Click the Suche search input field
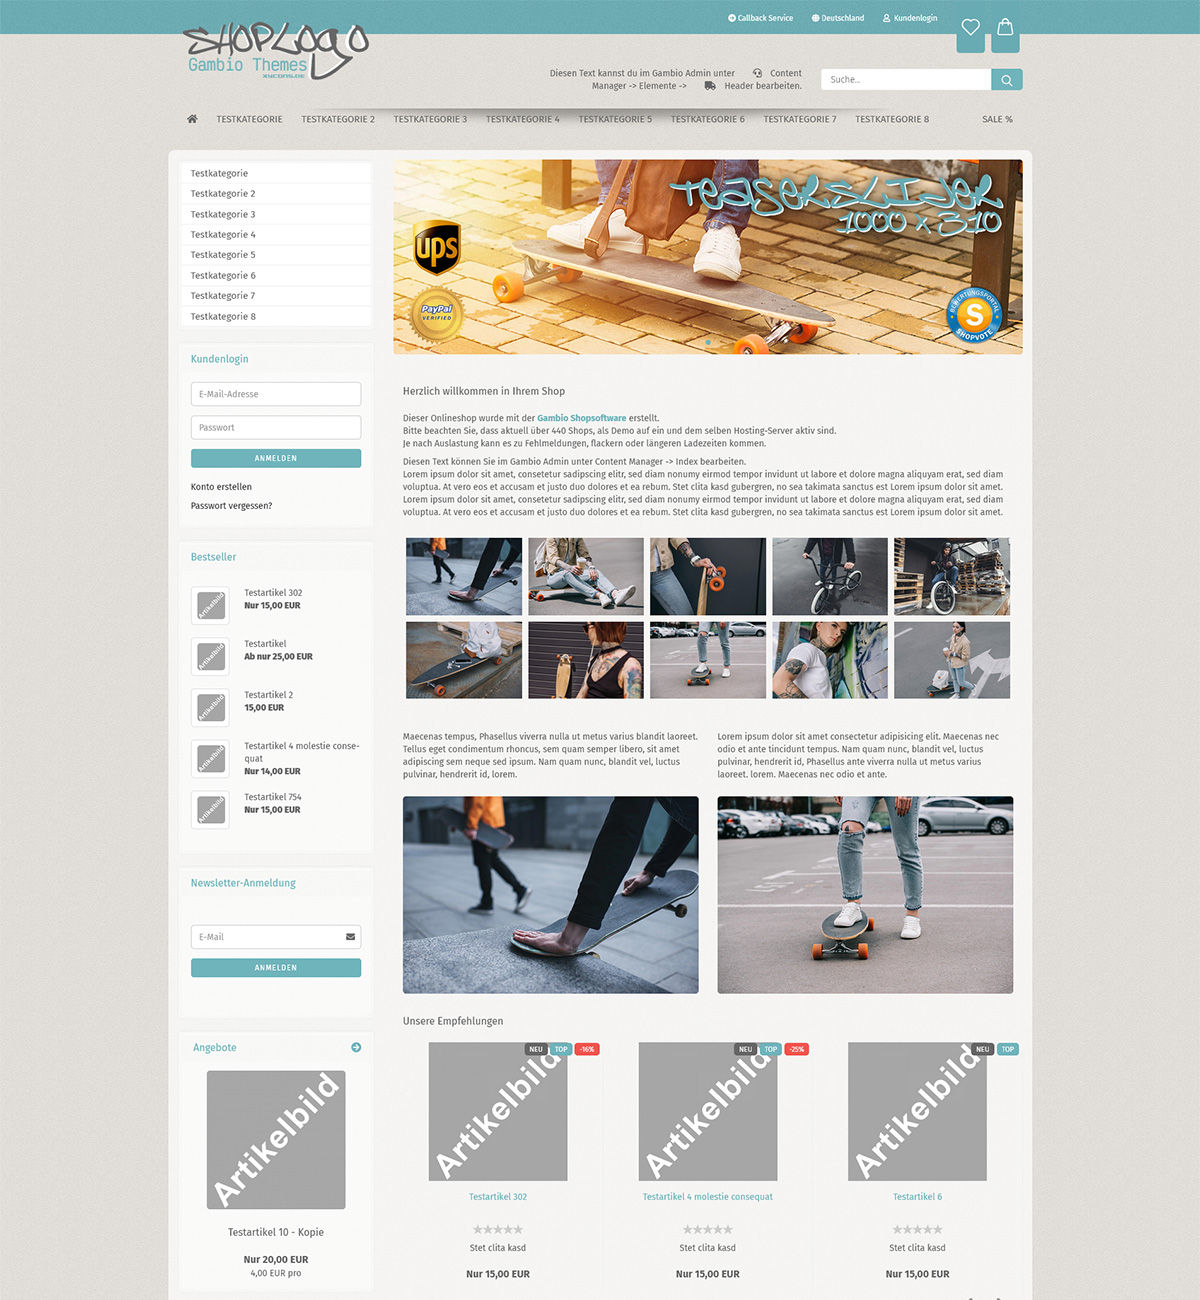The image size is (1200, 1300). (906, 80)
